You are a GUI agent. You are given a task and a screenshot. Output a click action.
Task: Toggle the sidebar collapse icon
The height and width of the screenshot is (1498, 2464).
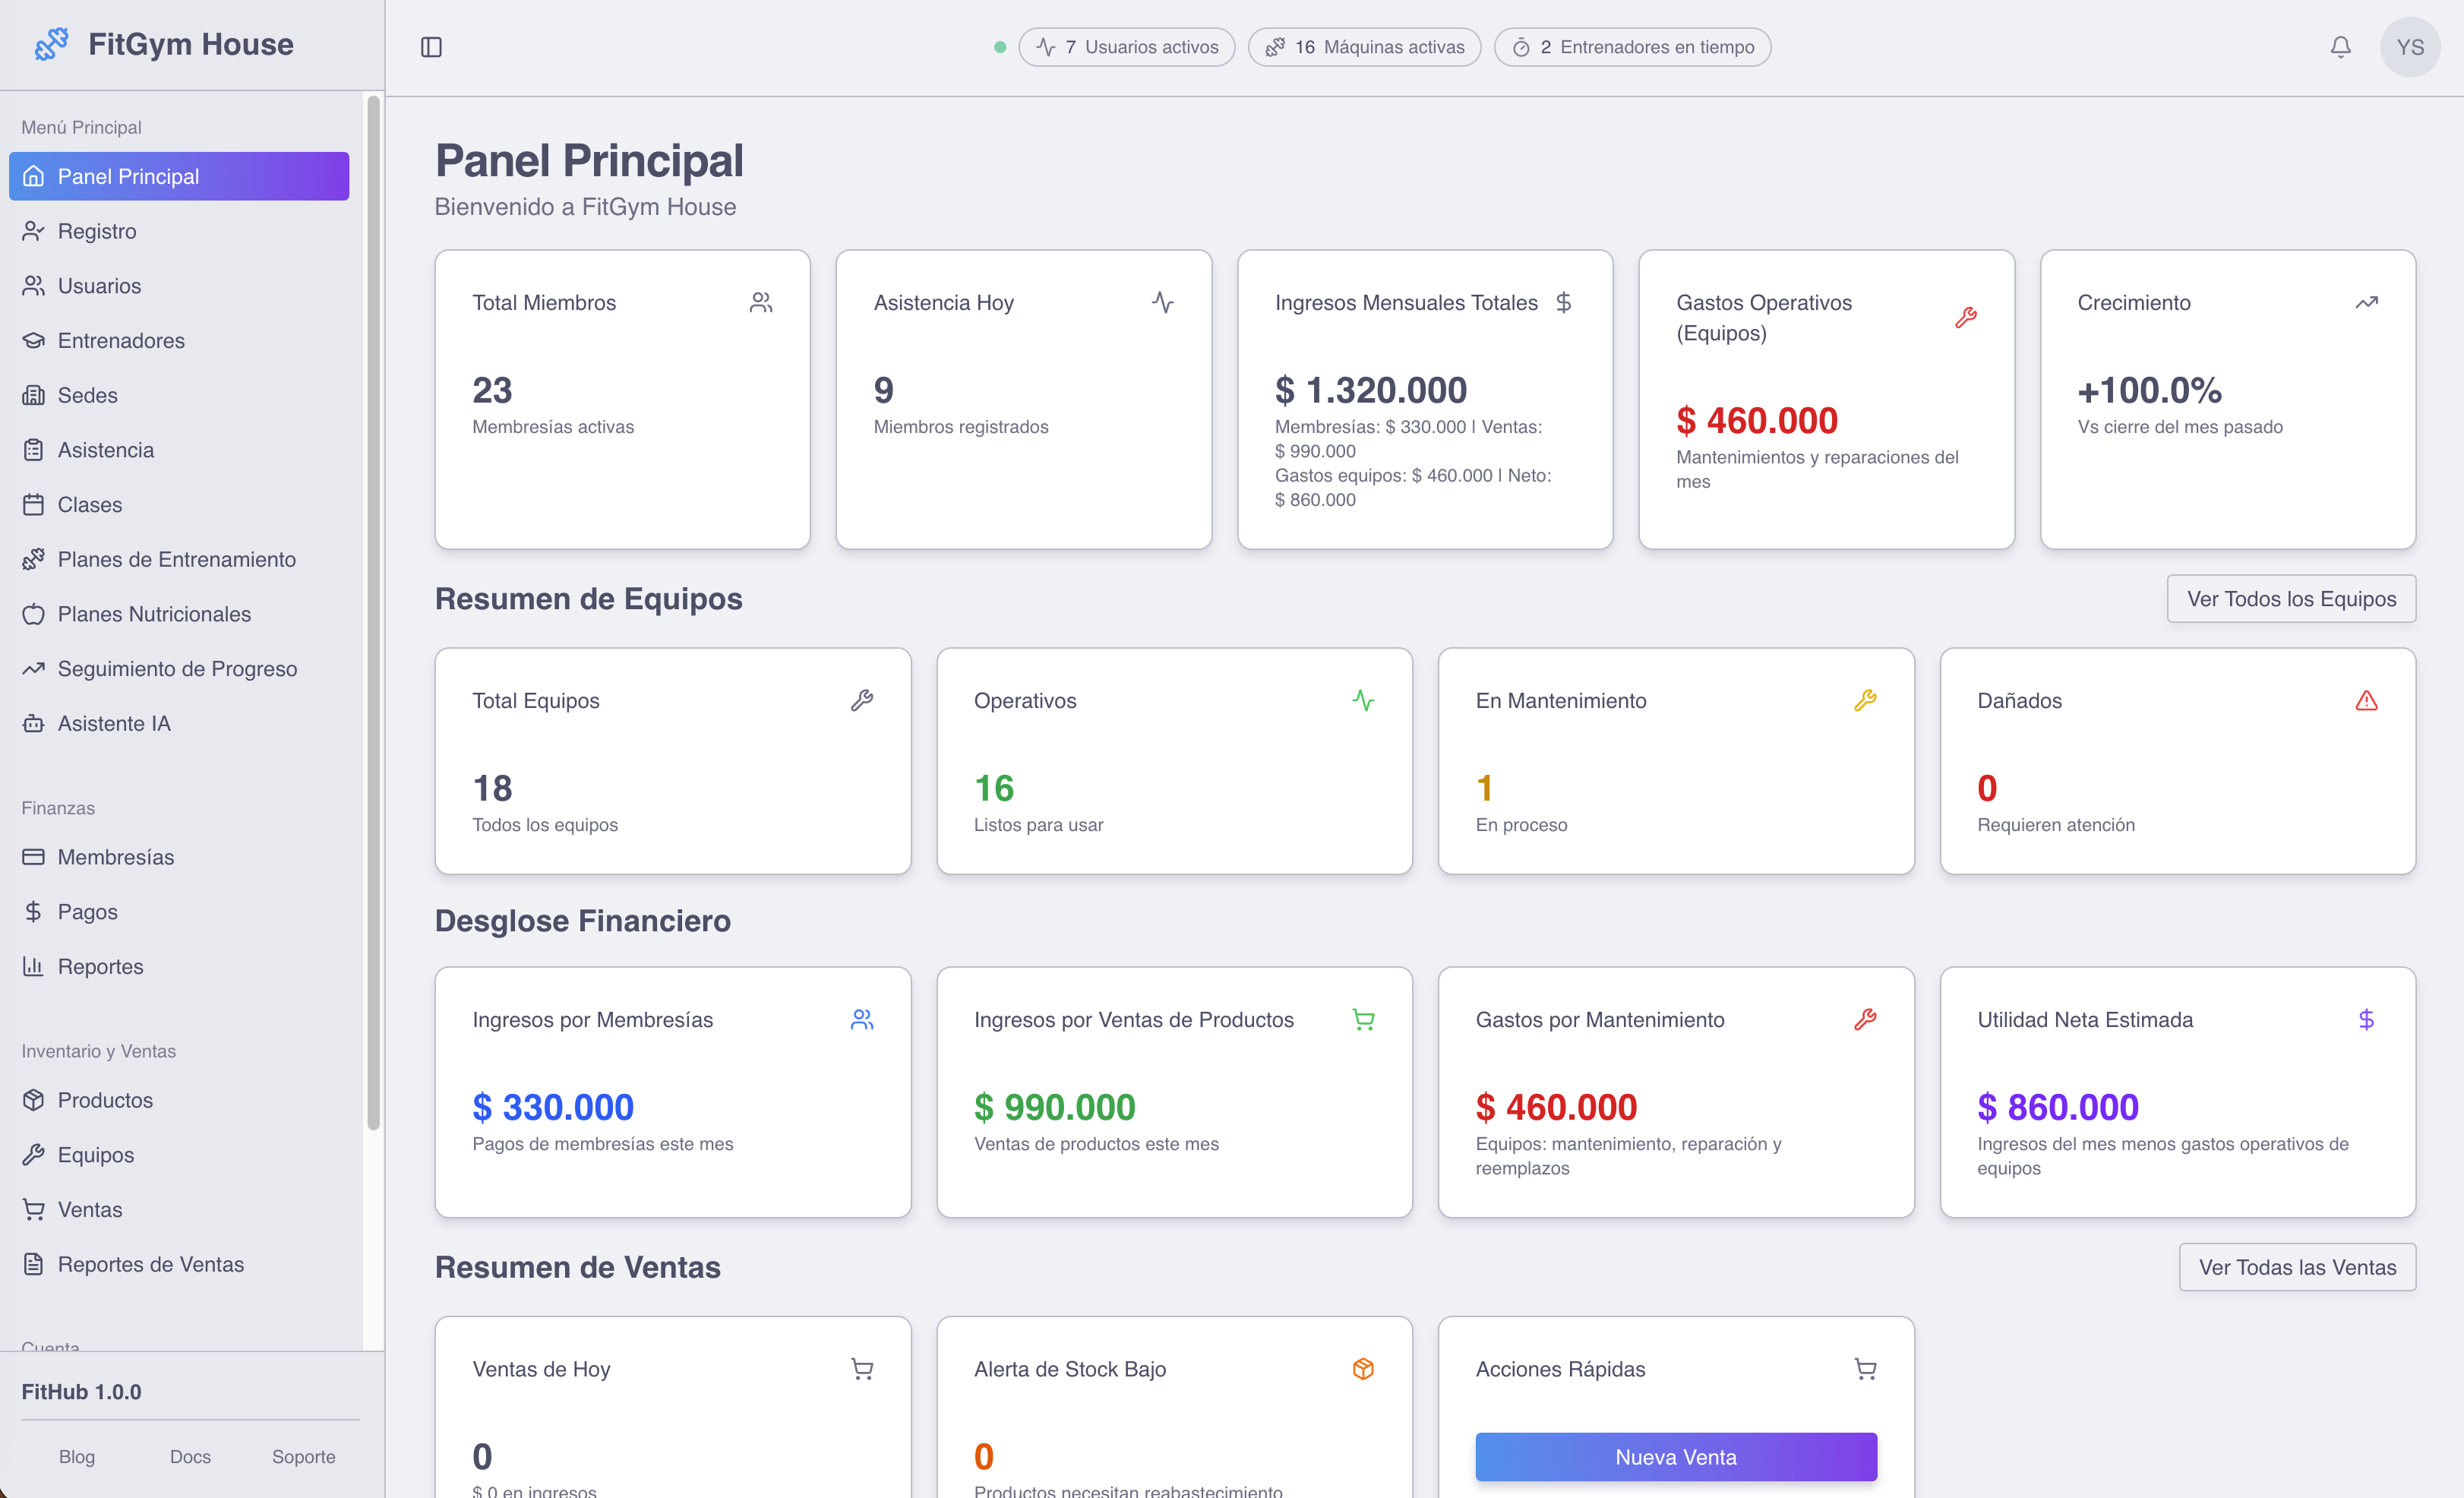click(432, 46)
